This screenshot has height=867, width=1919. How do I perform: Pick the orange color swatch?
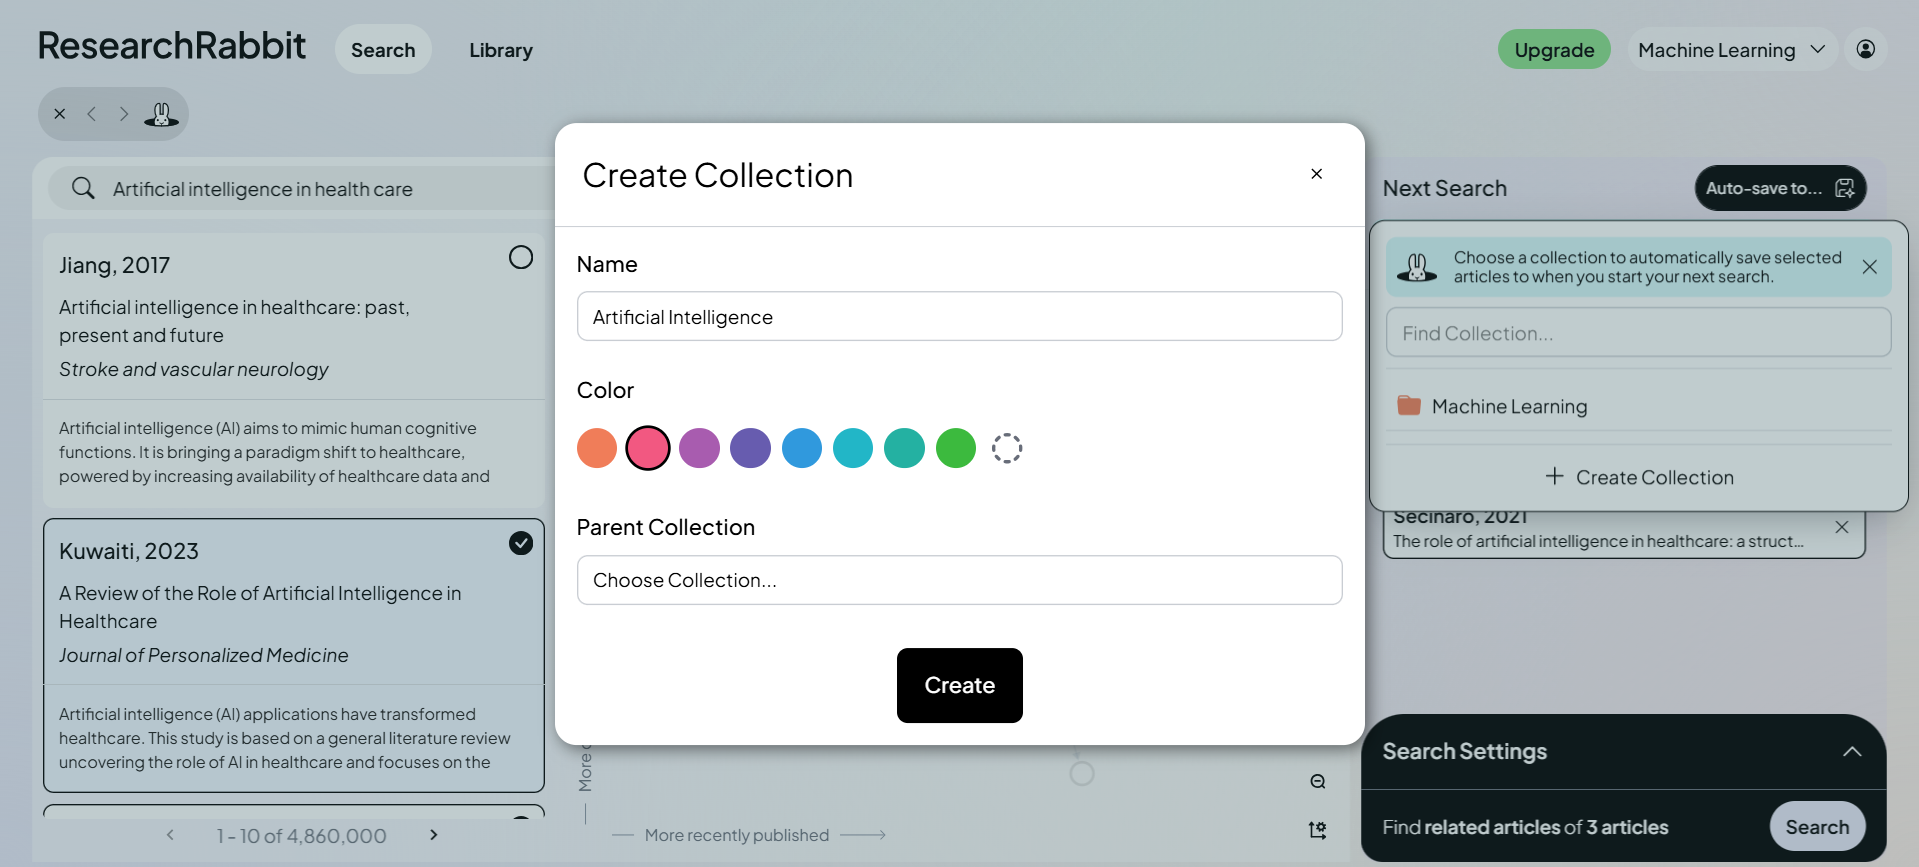click(x=597, y=448)
